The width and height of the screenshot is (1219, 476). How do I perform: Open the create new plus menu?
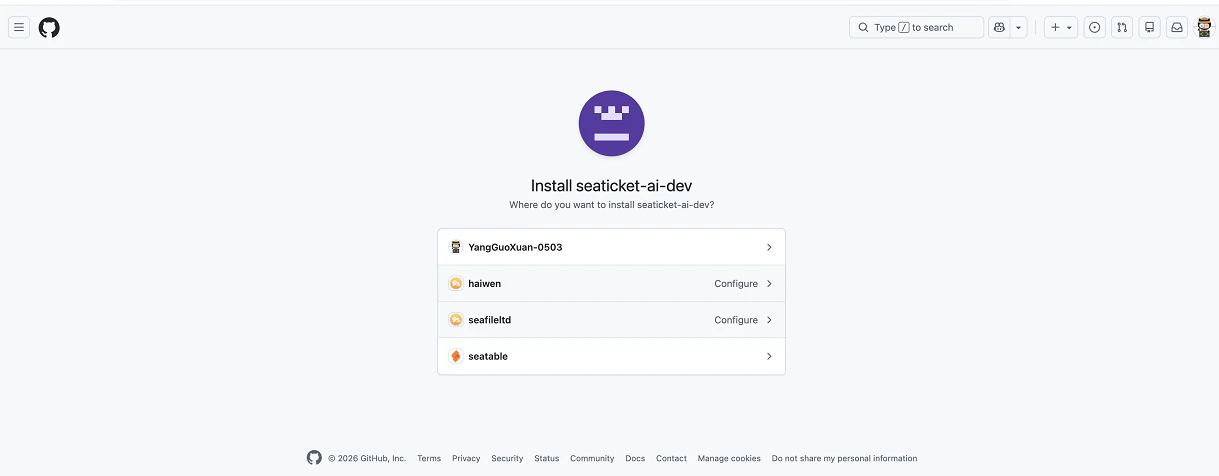click(x=1061, y=28)
